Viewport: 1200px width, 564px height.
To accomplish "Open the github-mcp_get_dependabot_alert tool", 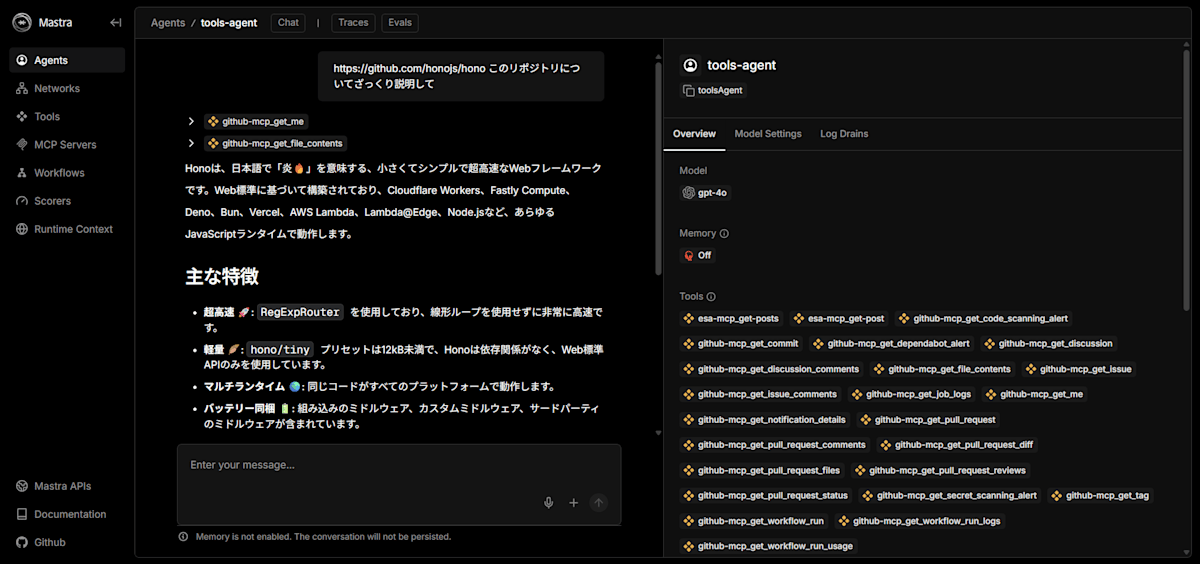I will 892,343.
